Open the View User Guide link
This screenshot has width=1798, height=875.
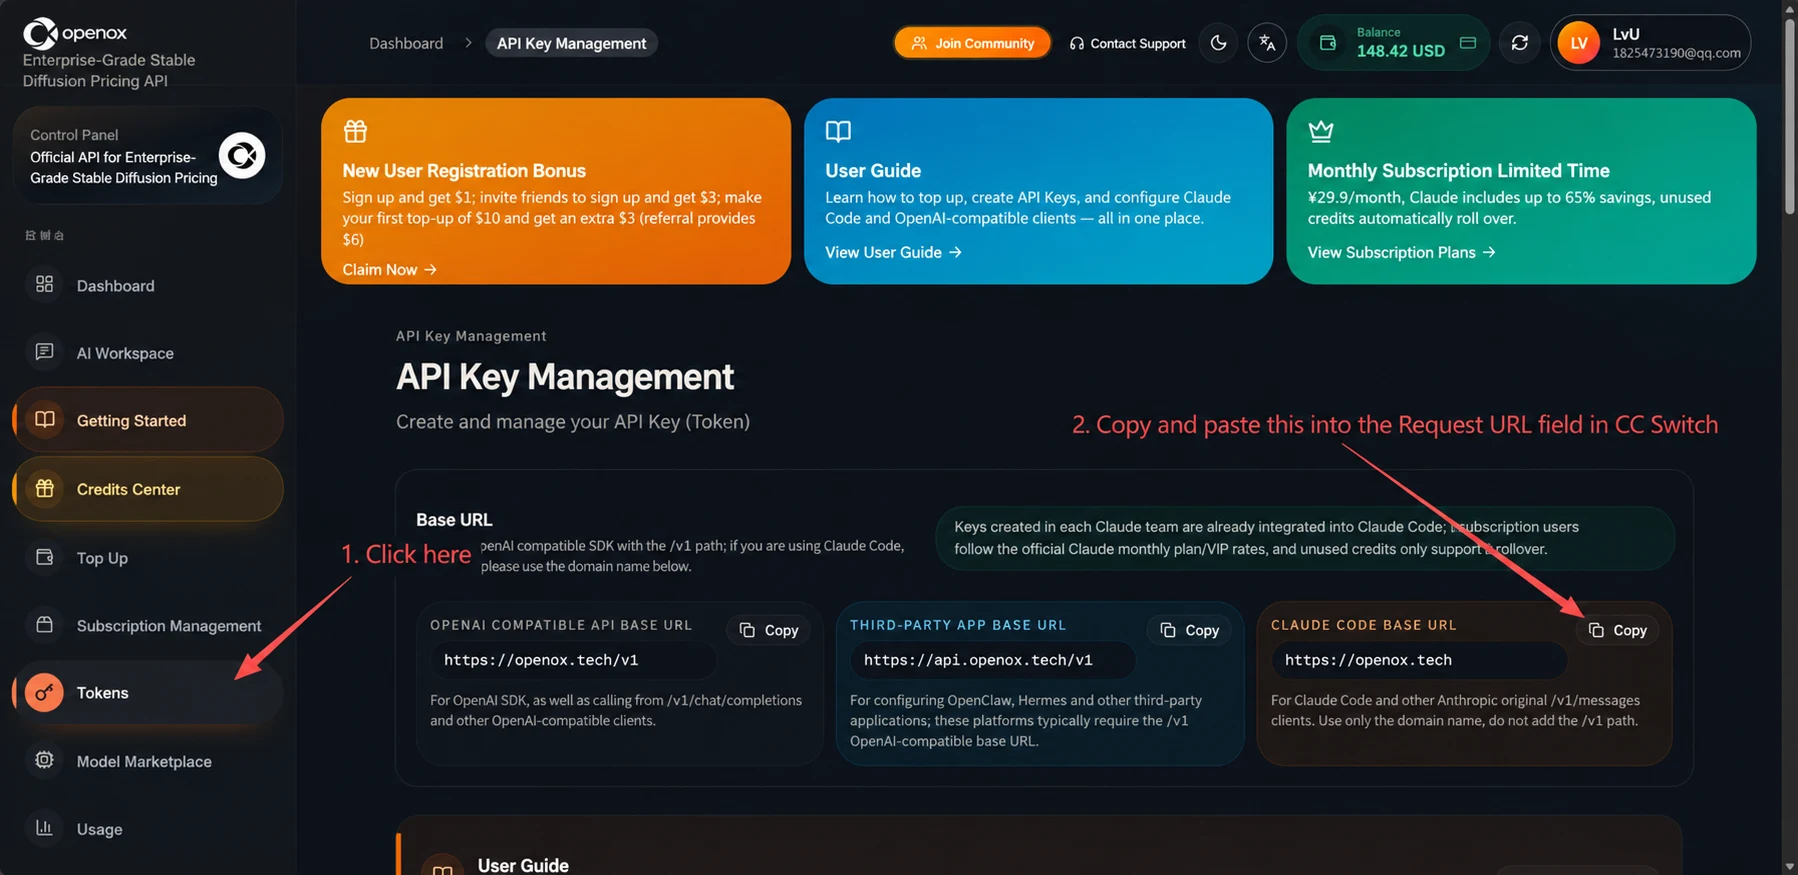[x=893, y=252]
